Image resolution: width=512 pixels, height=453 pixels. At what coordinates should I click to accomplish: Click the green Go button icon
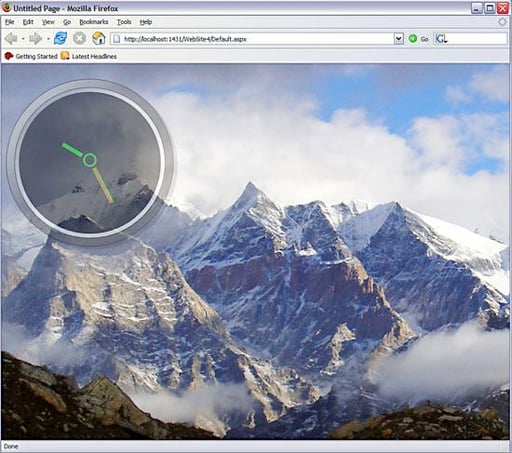pyautogui.click(x=413, y=39)
